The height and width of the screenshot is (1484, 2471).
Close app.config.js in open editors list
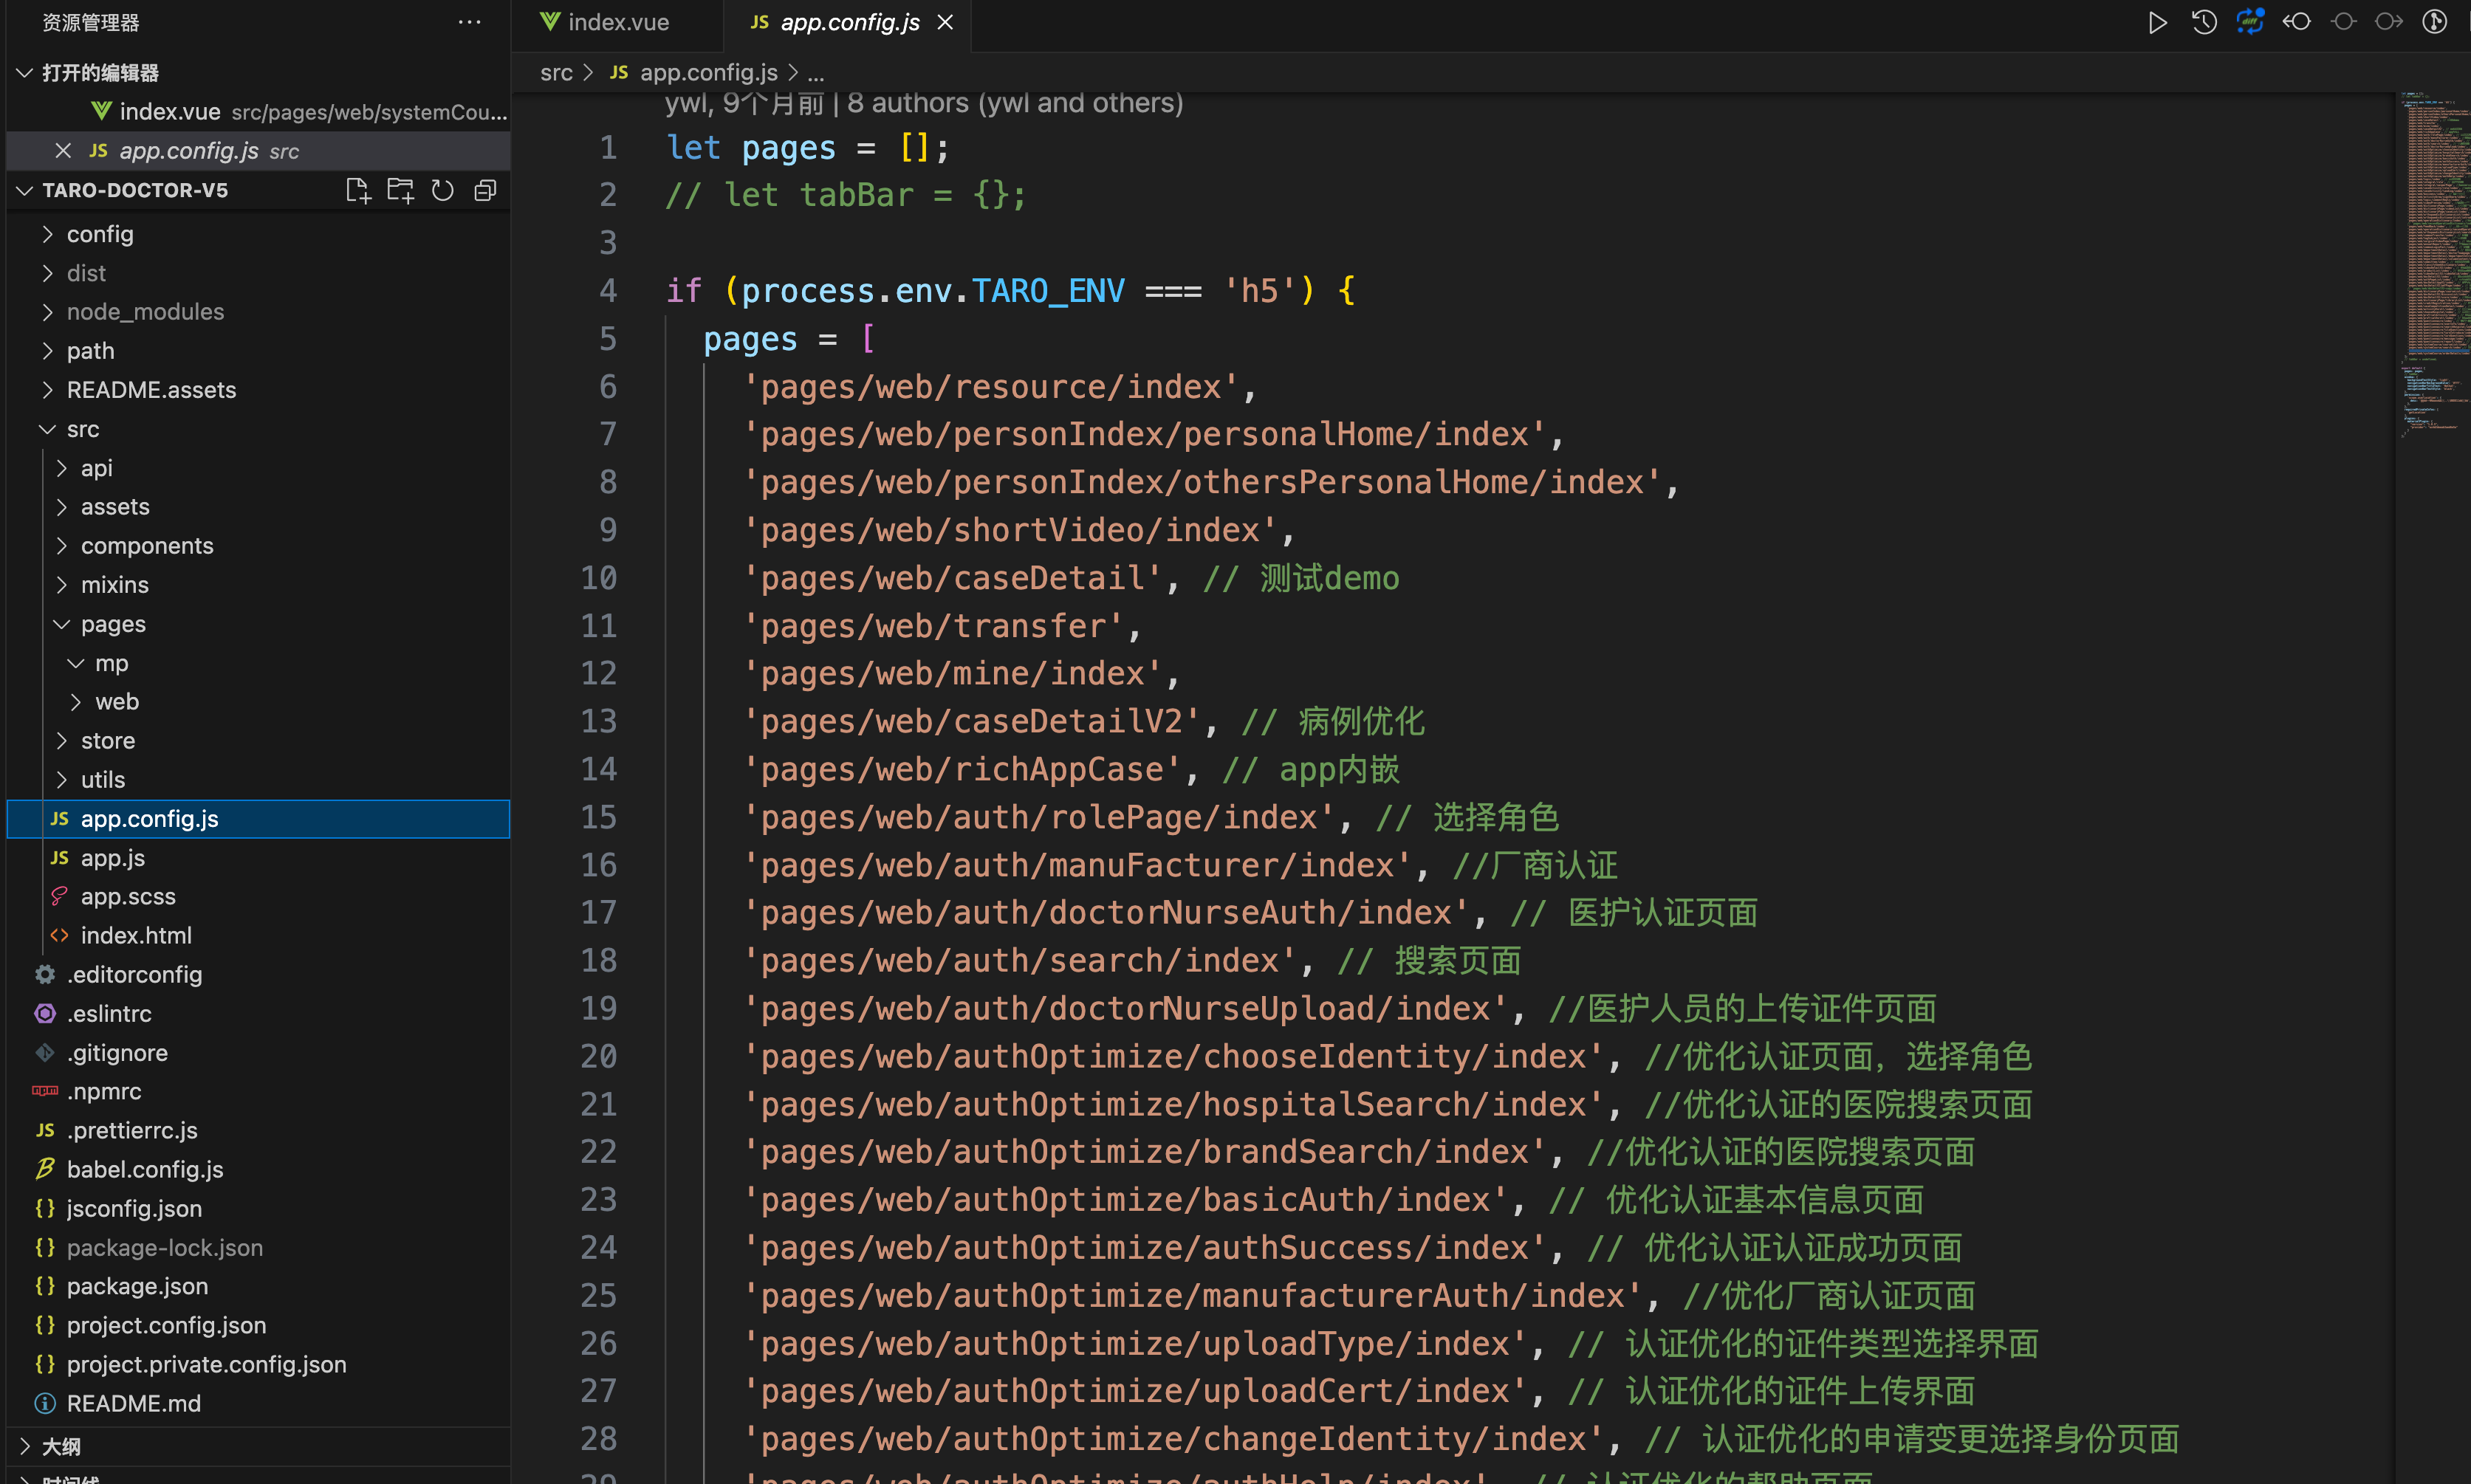point(63,151)
